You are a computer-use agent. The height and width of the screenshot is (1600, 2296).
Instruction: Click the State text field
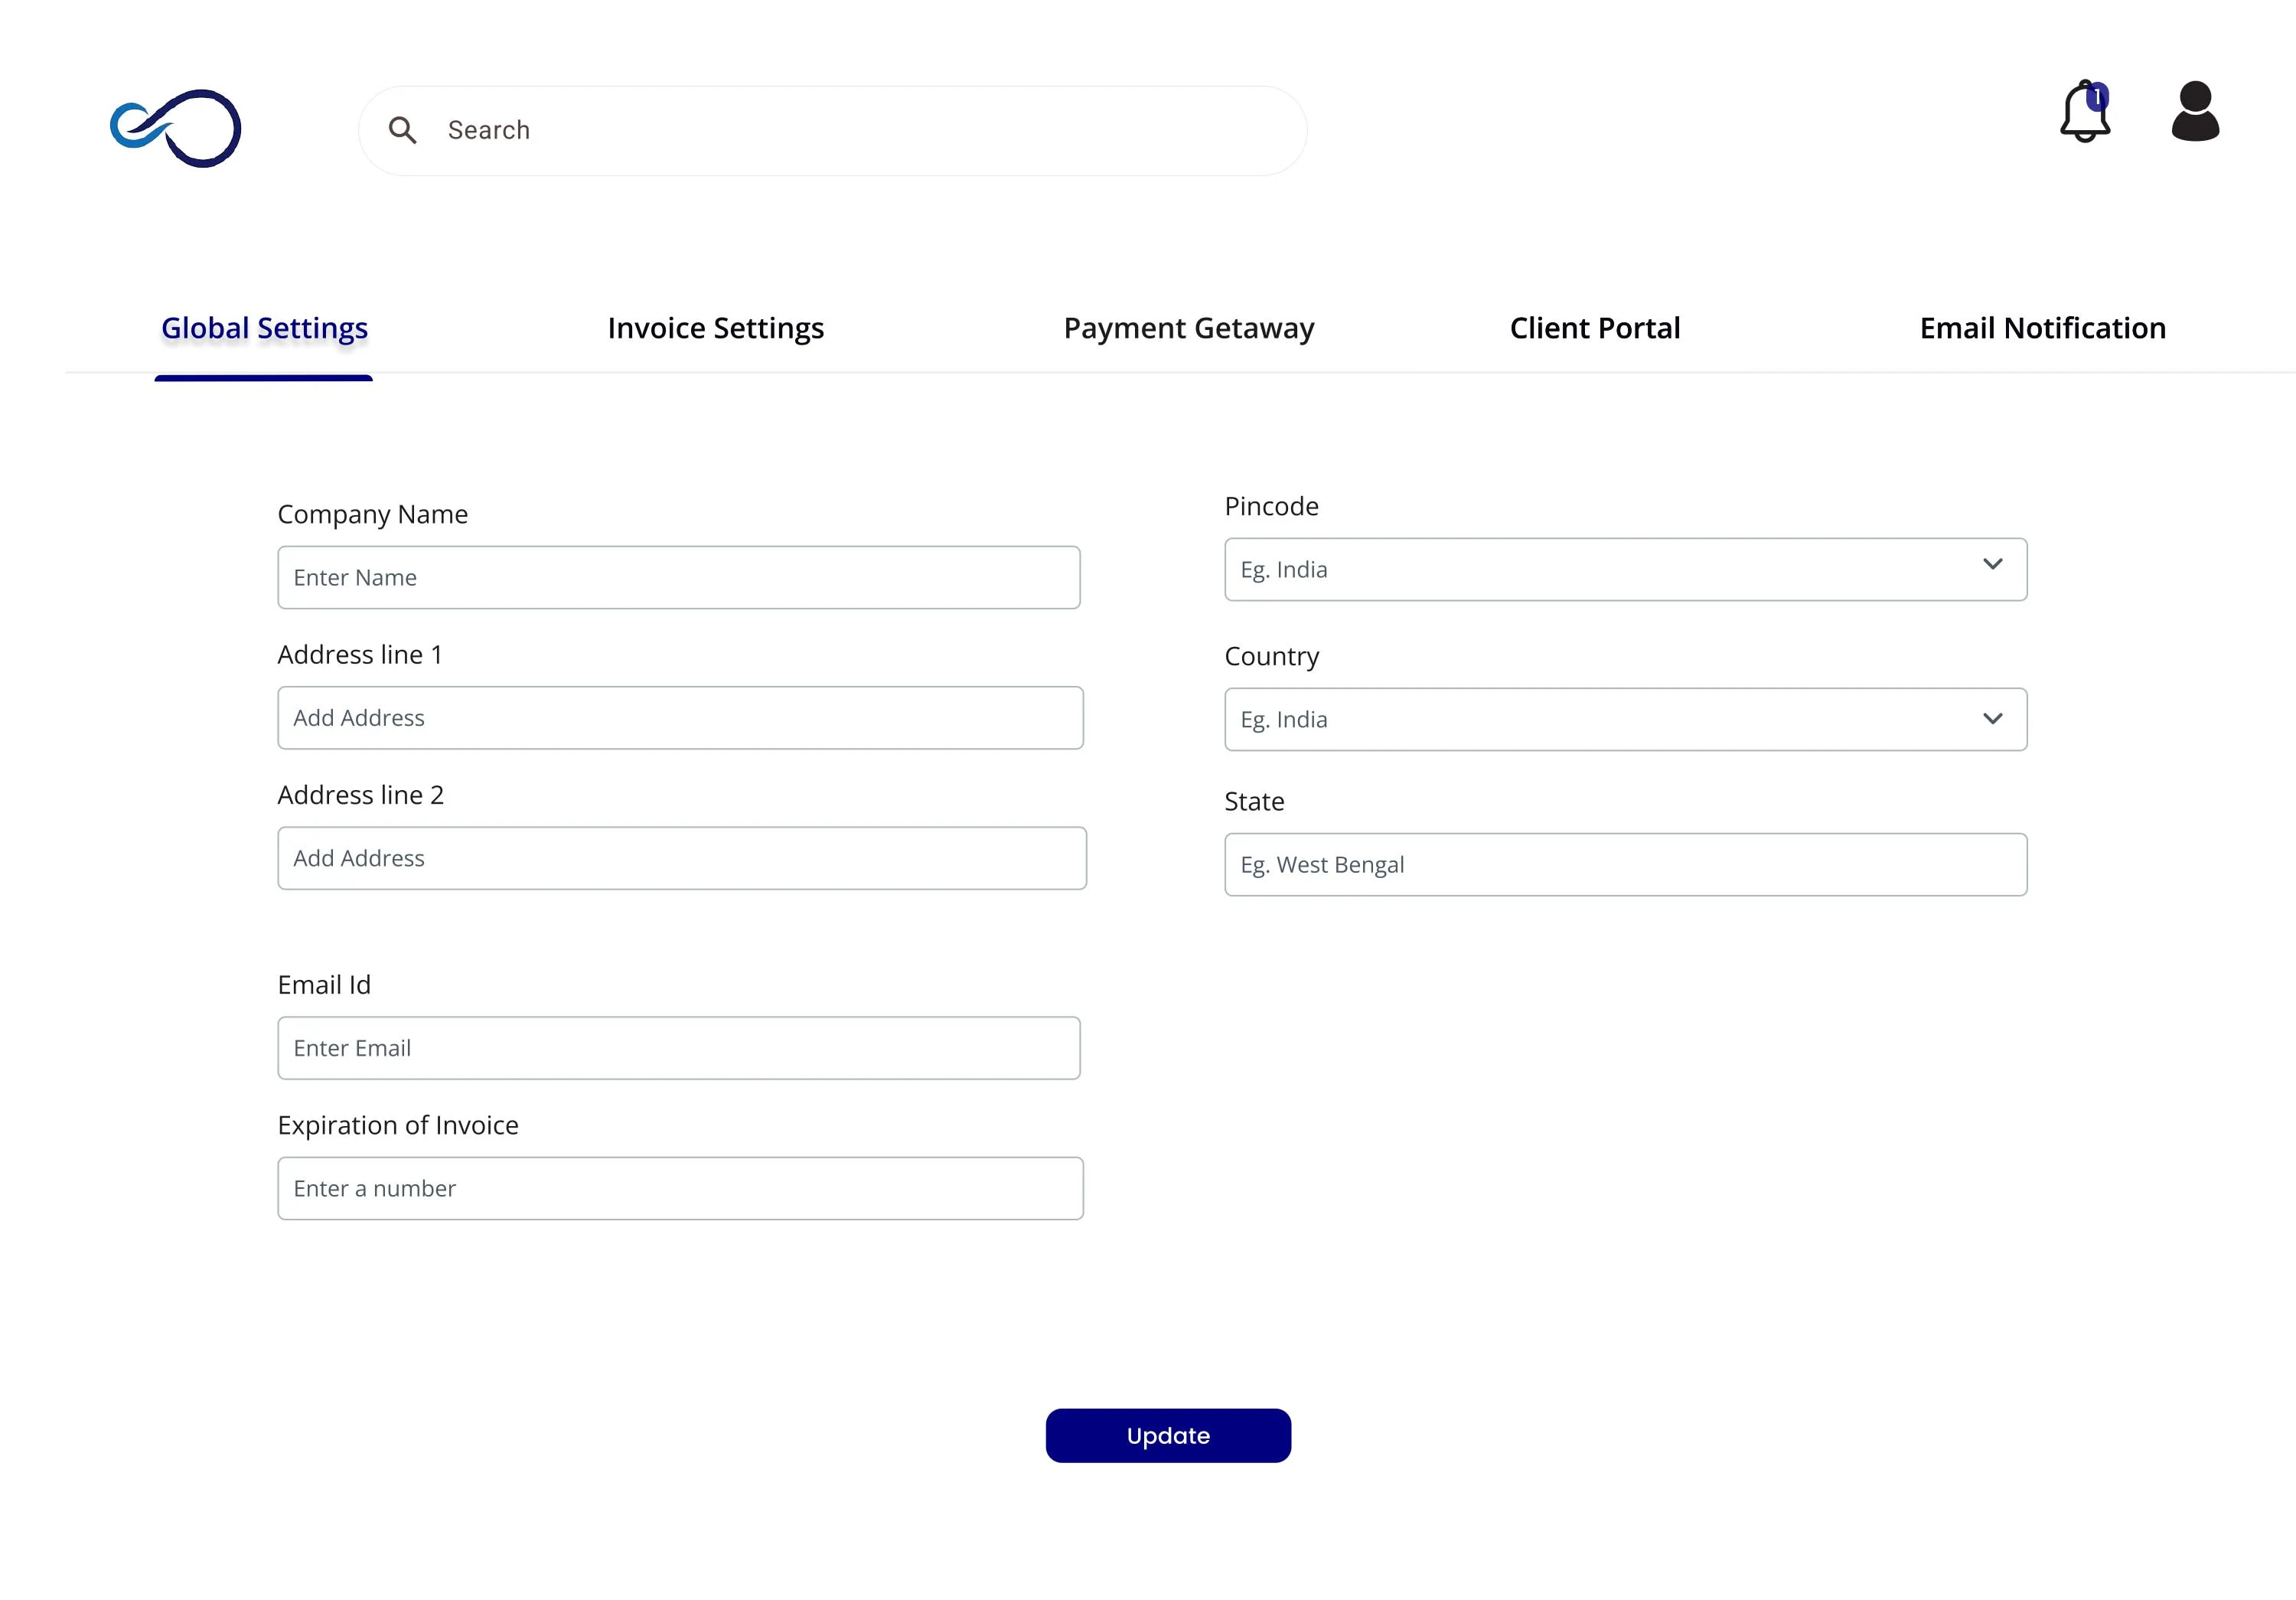(1625, 864)
